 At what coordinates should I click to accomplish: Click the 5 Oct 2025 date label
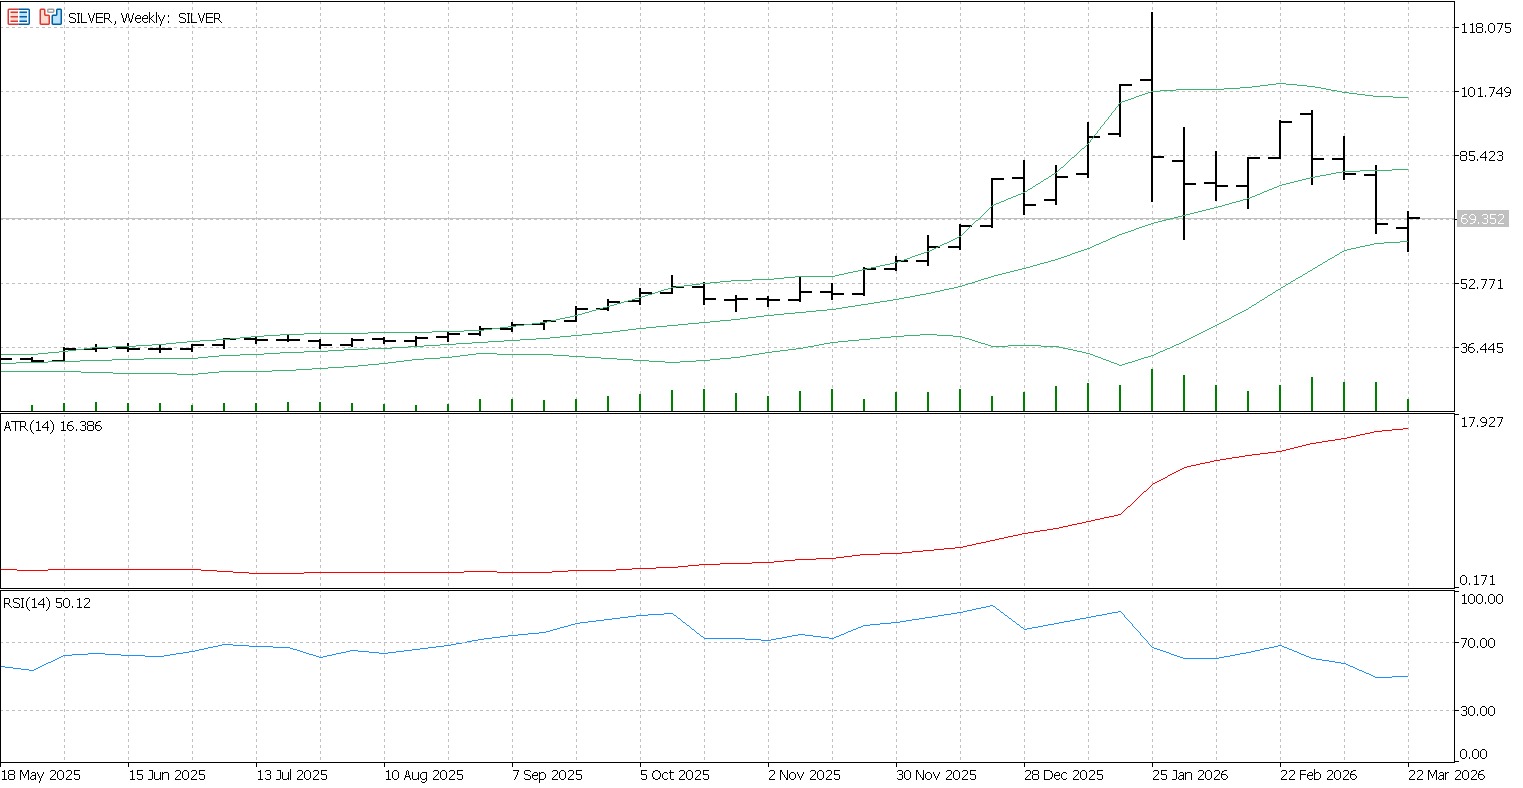pos(675,775)
